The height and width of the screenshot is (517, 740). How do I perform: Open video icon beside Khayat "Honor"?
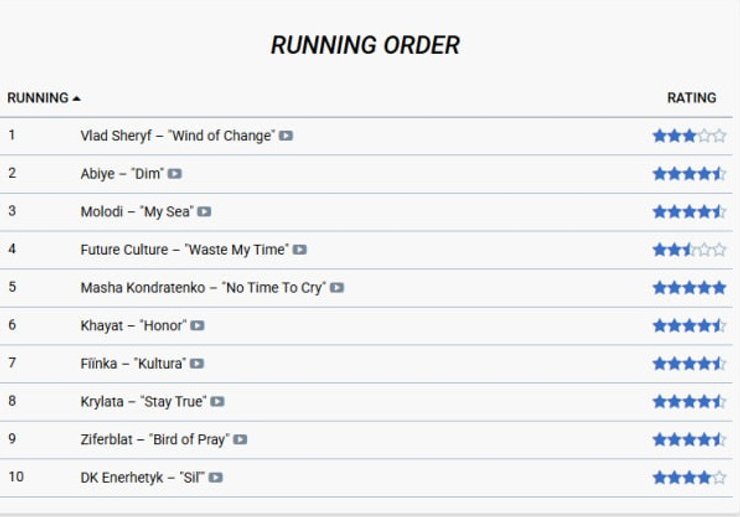pos(198,326)
